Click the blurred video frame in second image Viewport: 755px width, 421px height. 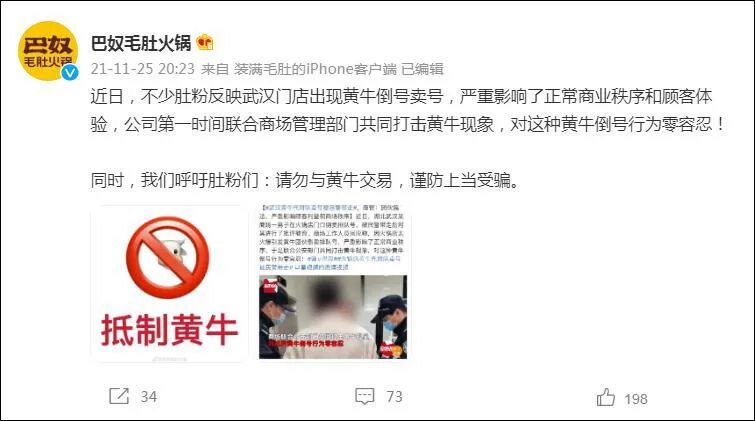333,317
